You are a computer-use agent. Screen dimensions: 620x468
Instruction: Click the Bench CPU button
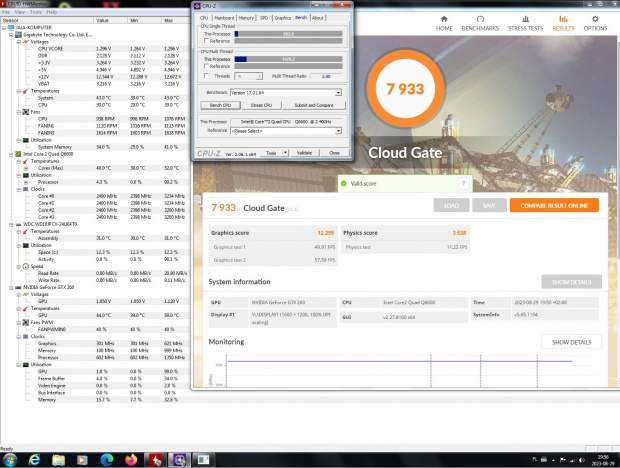click(220, 104)
